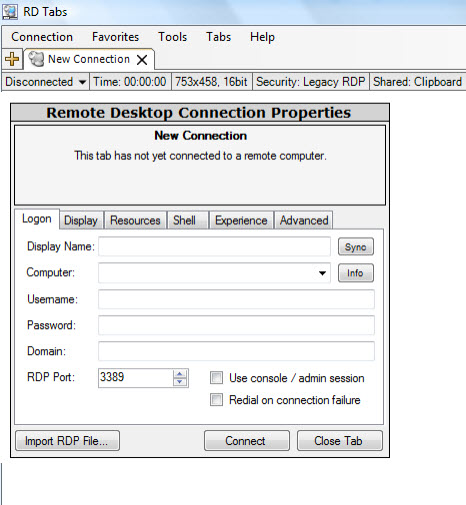Open the Help menu
Viewport: 466px width, 505px height.
pyautogui.click(x=262, y=37)
